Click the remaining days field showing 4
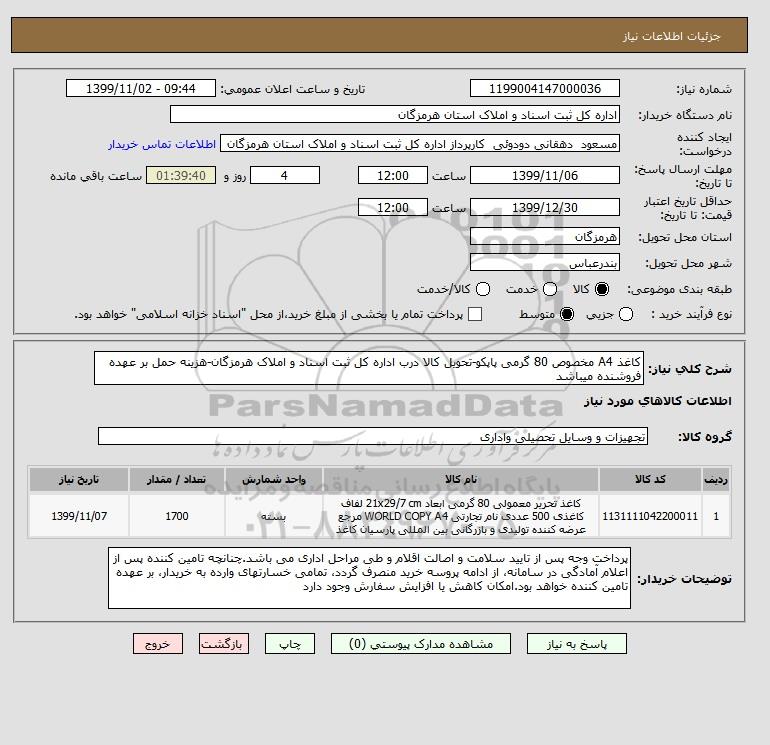Image resolution: width=770 pixels, height=745 pixels. click(x=285, y=175)
